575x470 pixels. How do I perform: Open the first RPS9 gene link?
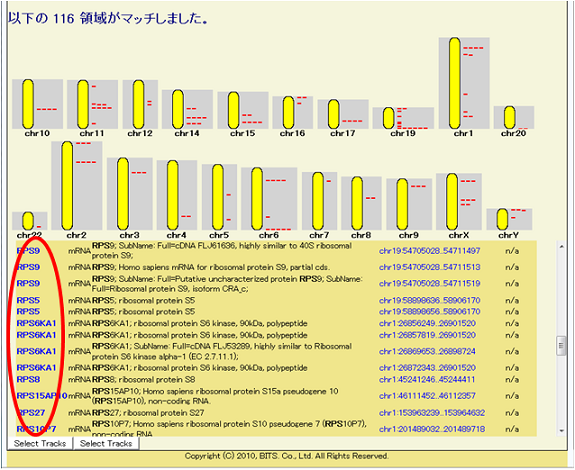tap(28, 251)
